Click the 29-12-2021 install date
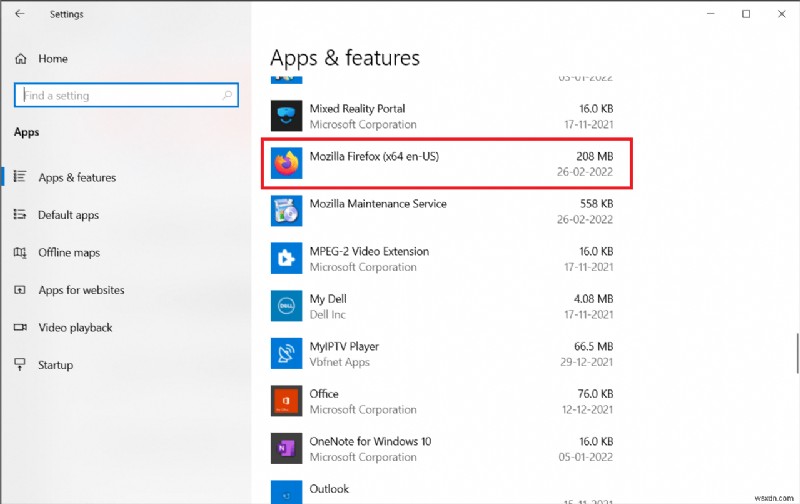 586,362
